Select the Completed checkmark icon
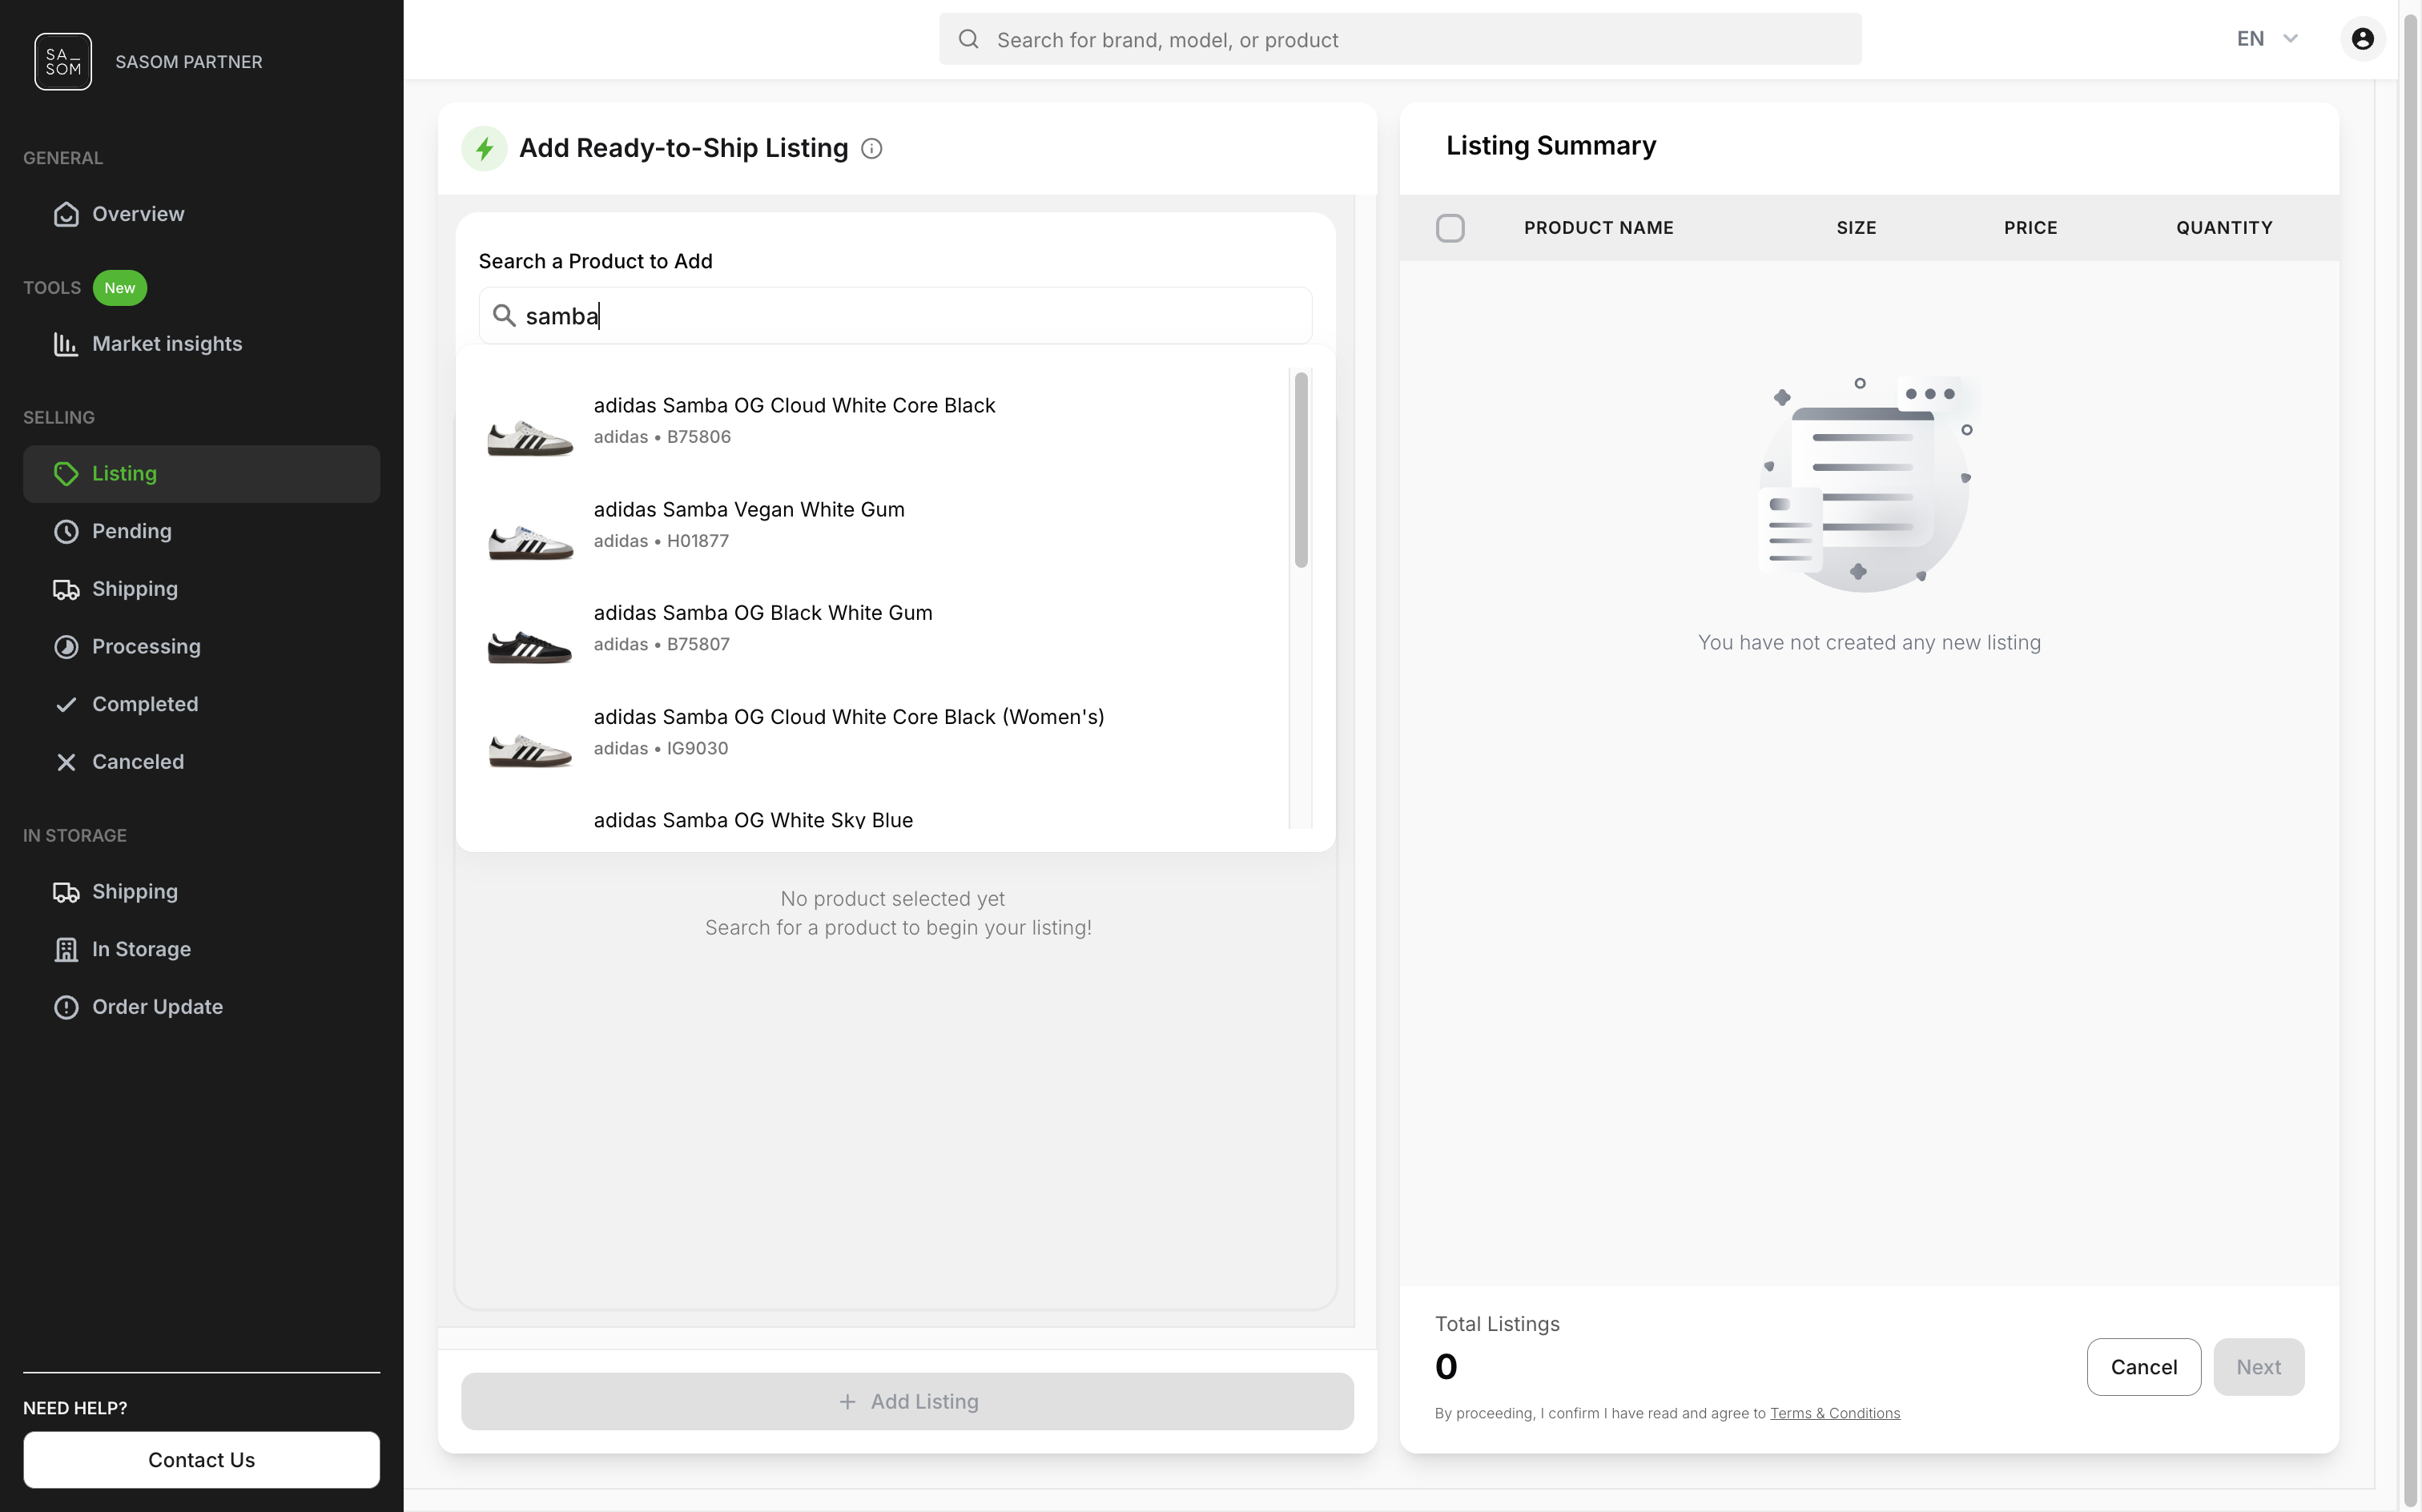 point(66,704)
